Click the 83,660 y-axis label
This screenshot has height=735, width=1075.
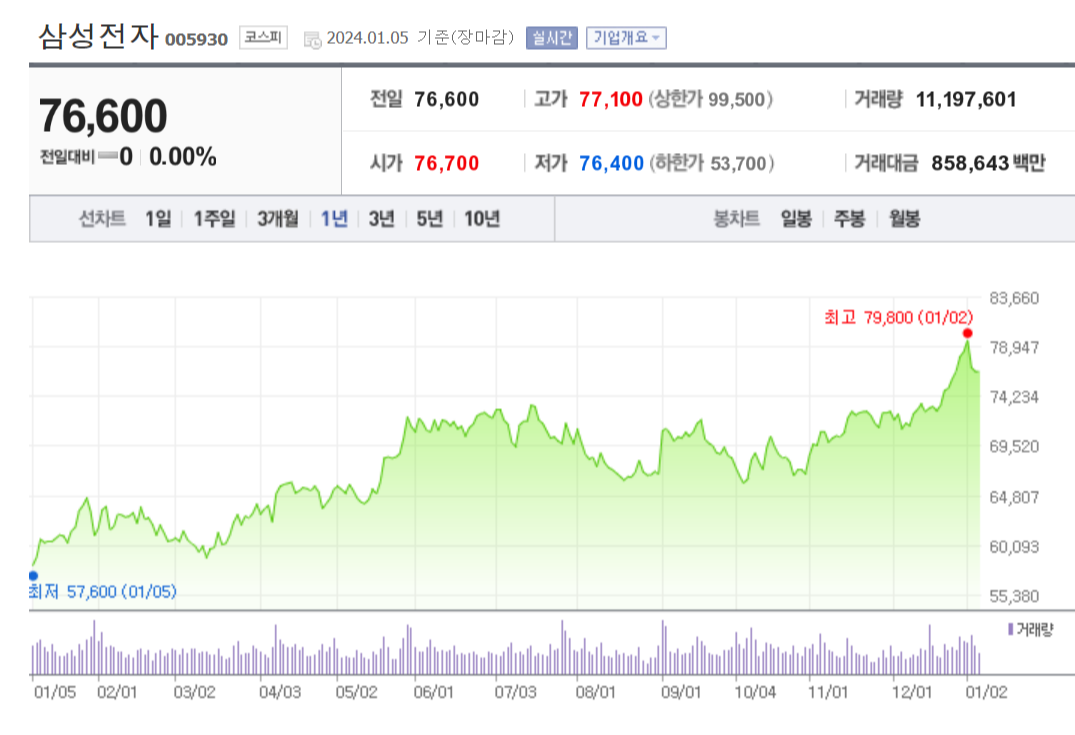click(x=1014, y=298)
